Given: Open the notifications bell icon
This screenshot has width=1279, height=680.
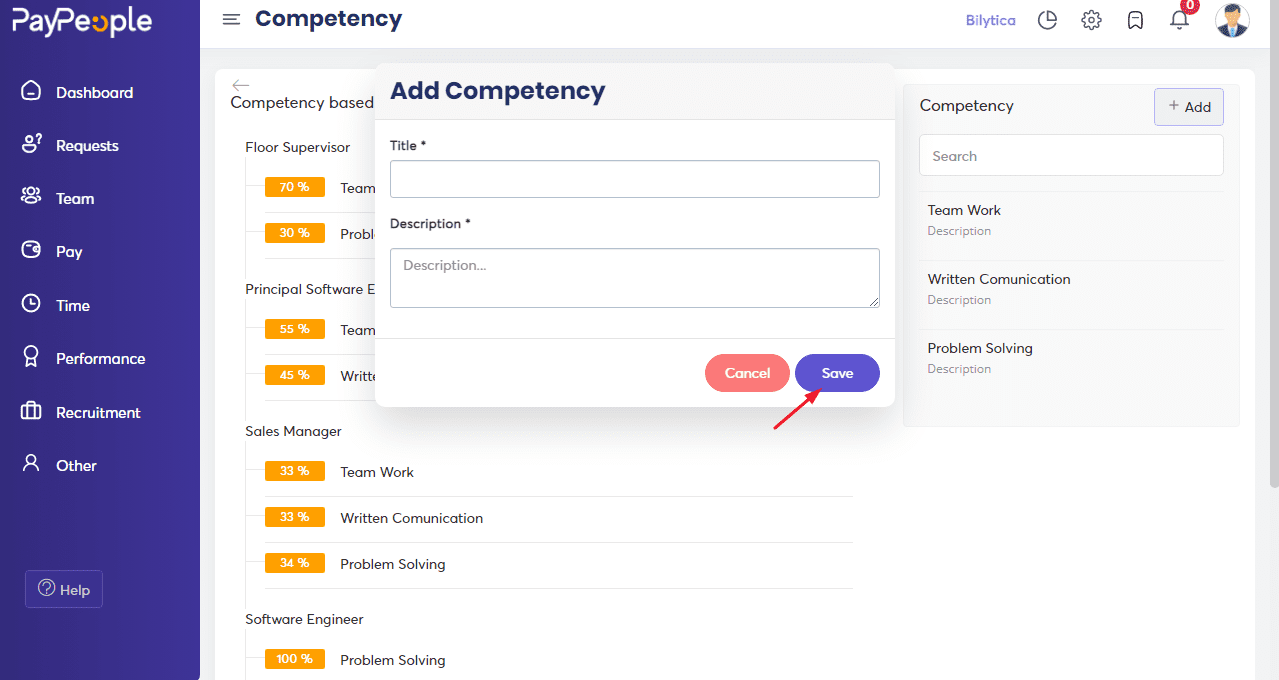Looking at the screenshot, I should point(1180,20).
